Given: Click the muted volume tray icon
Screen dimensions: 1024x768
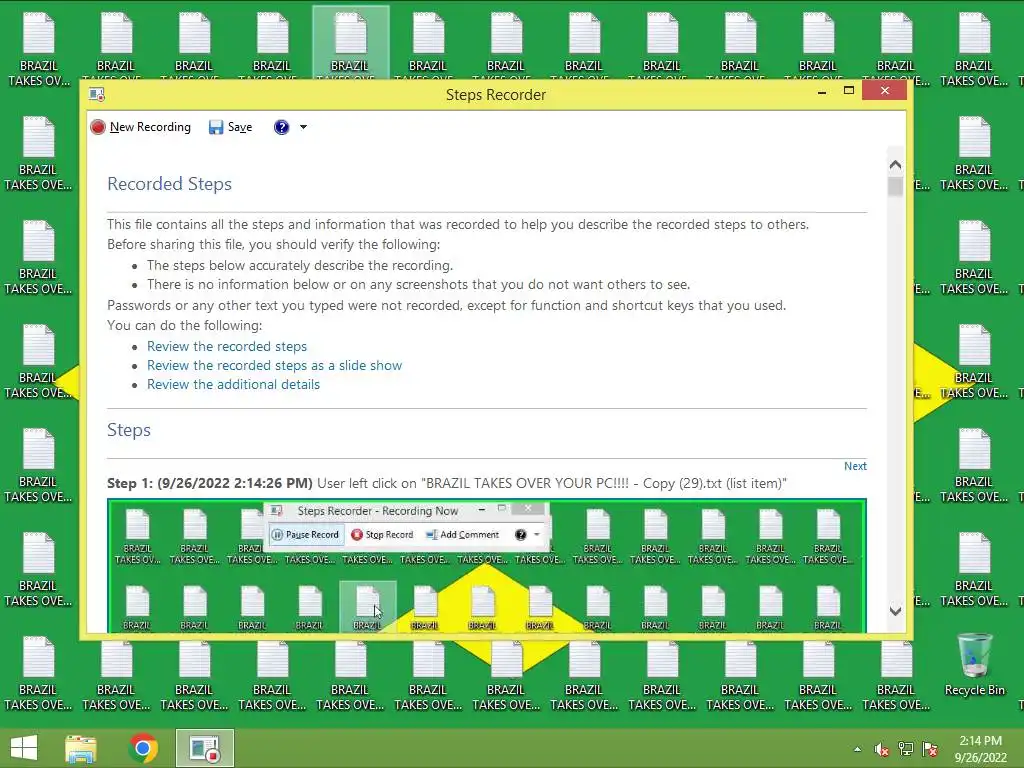Looking at the screenshot, I should pos(882,749).
